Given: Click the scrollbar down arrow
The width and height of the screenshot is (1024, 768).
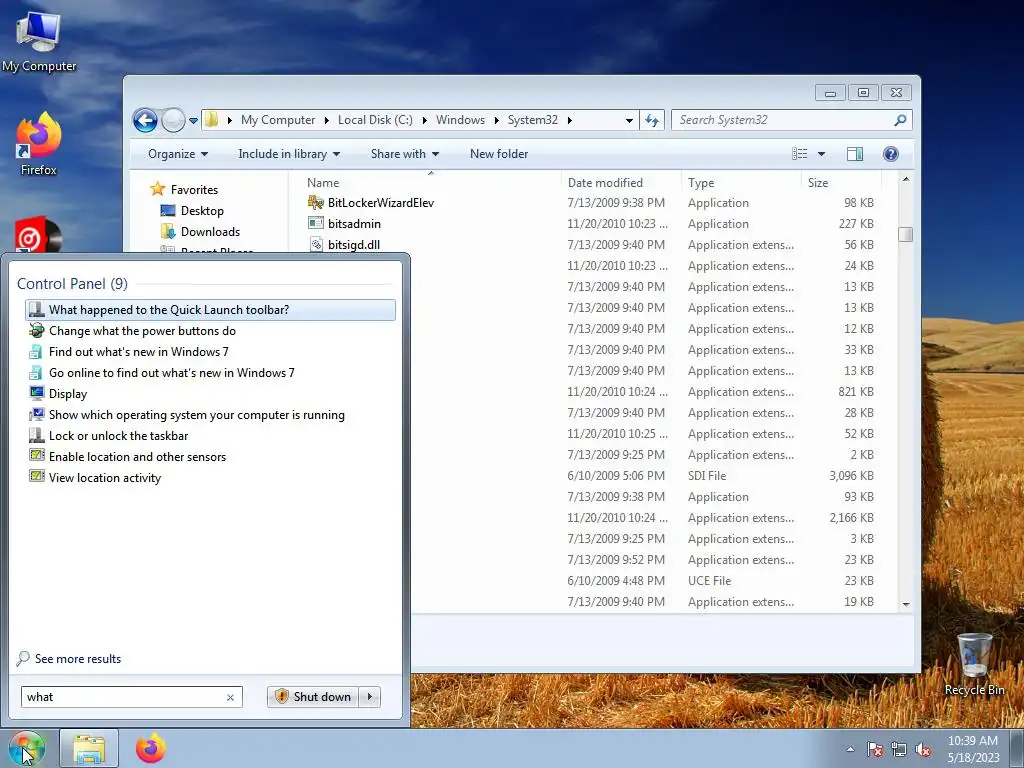Looking at the screenshot, I should coord(906,604).
